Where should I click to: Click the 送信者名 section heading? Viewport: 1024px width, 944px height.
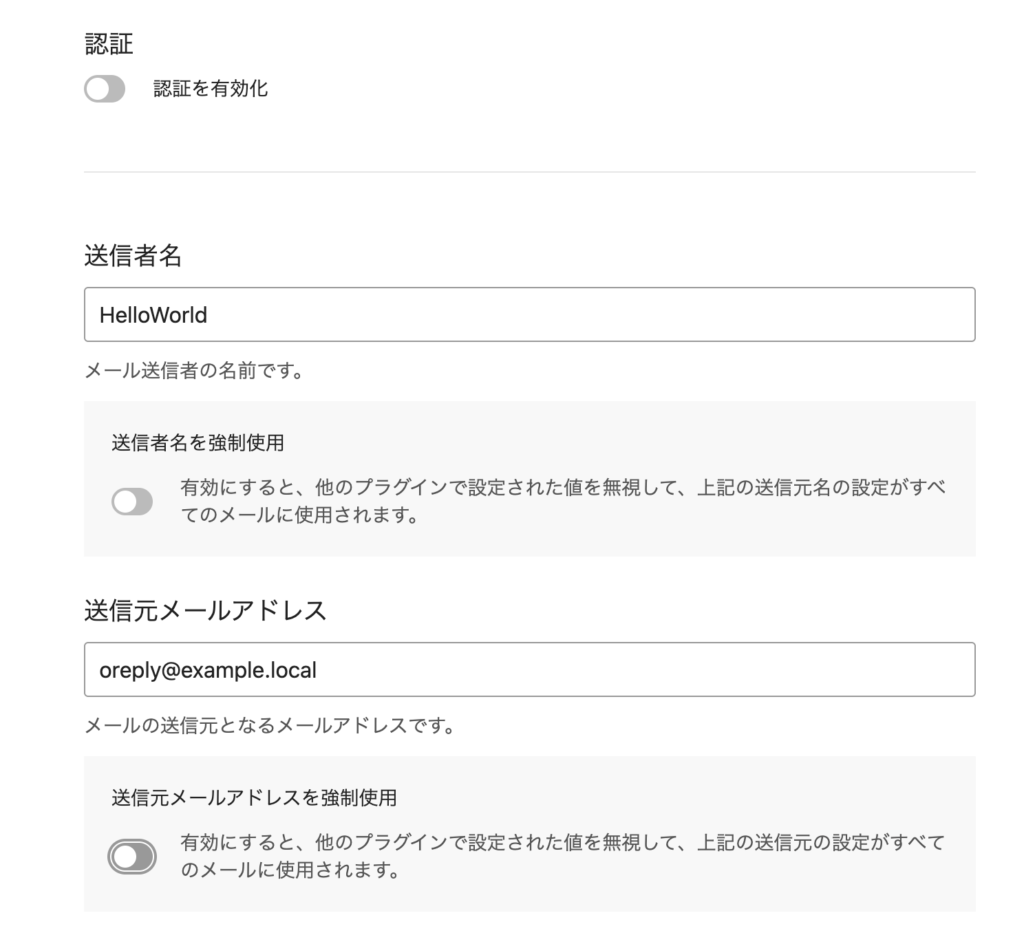click(x=133, y=256)
